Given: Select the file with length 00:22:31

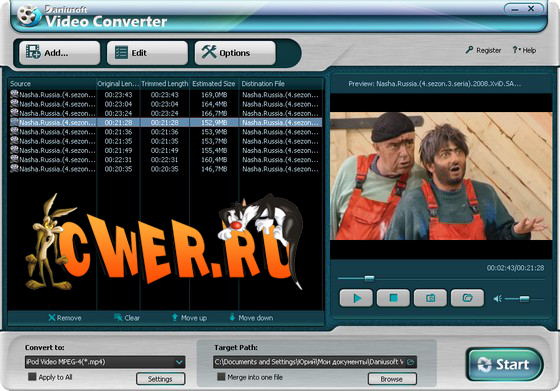Looking at the screenshot, I should click(165, 160).
